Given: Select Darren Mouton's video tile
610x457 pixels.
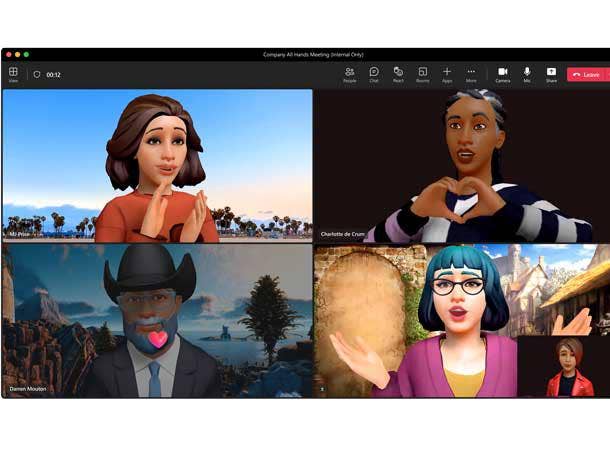Looking at the screenshot, I should pos(157,320).
